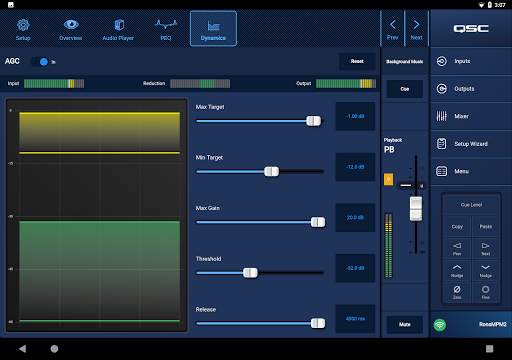Image resolution: width=512 pixels, height=360 pixels.
Task: Click the Min Target slider handle
Action: click(x=271, y=172)
